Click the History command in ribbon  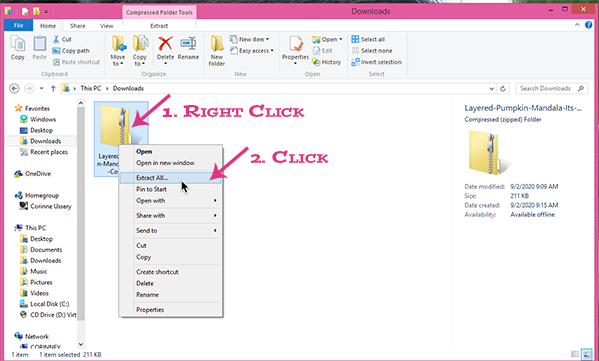(327, 62)
